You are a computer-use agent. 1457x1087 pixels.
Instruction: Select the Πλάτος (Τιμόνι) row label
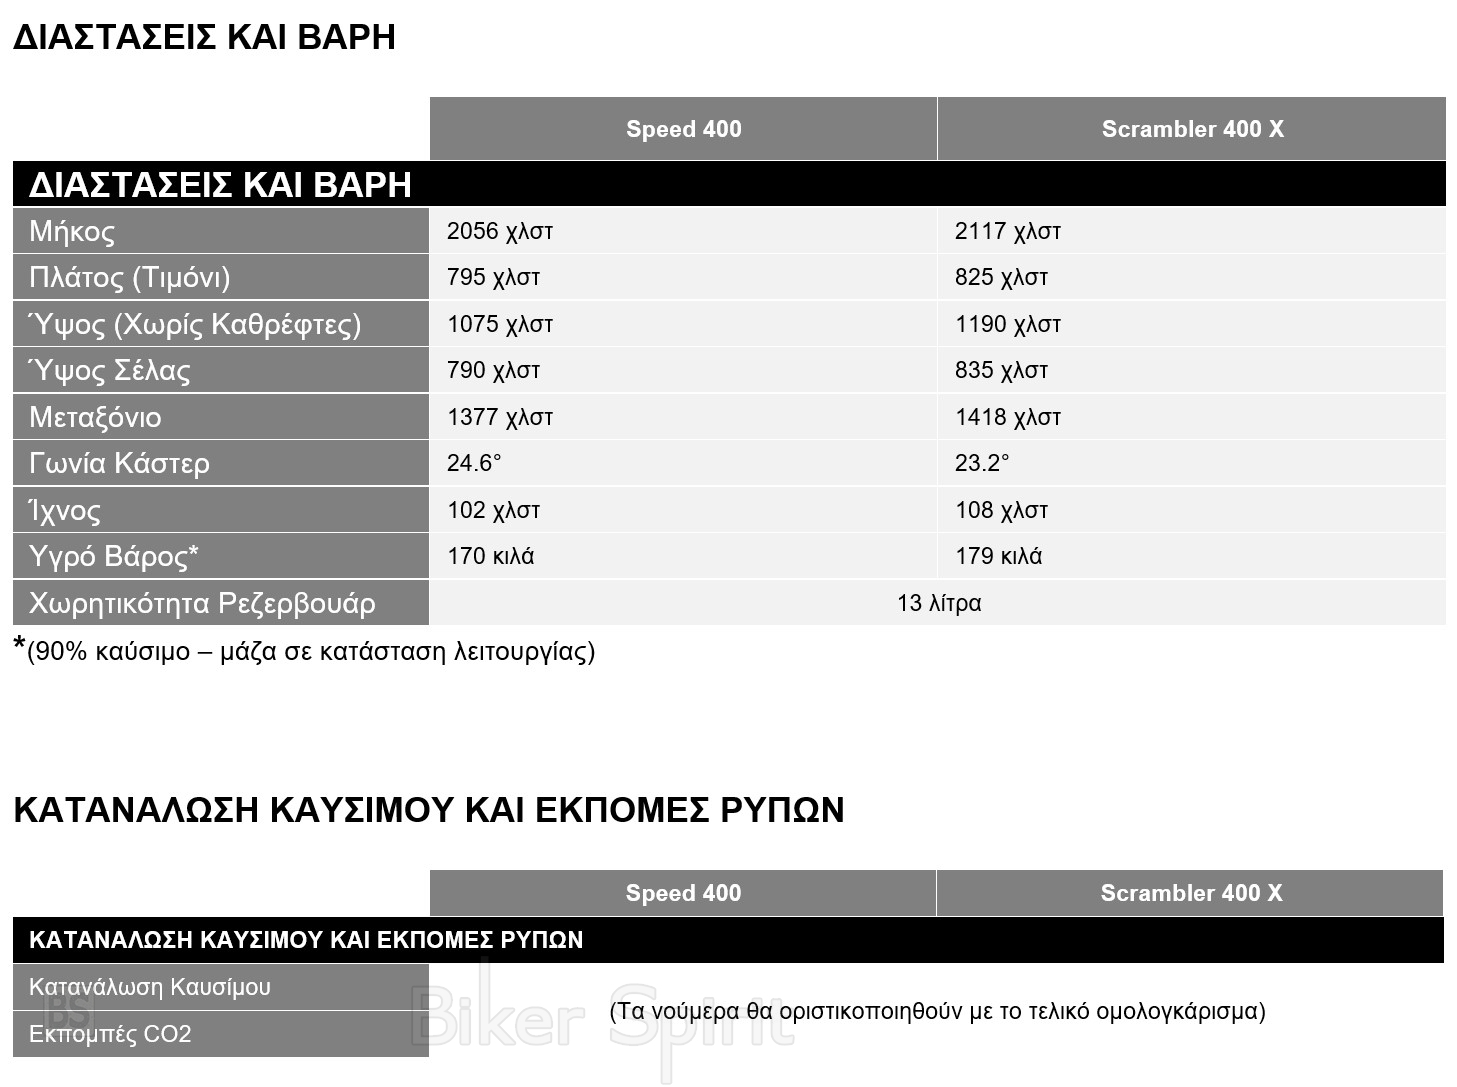130,277
